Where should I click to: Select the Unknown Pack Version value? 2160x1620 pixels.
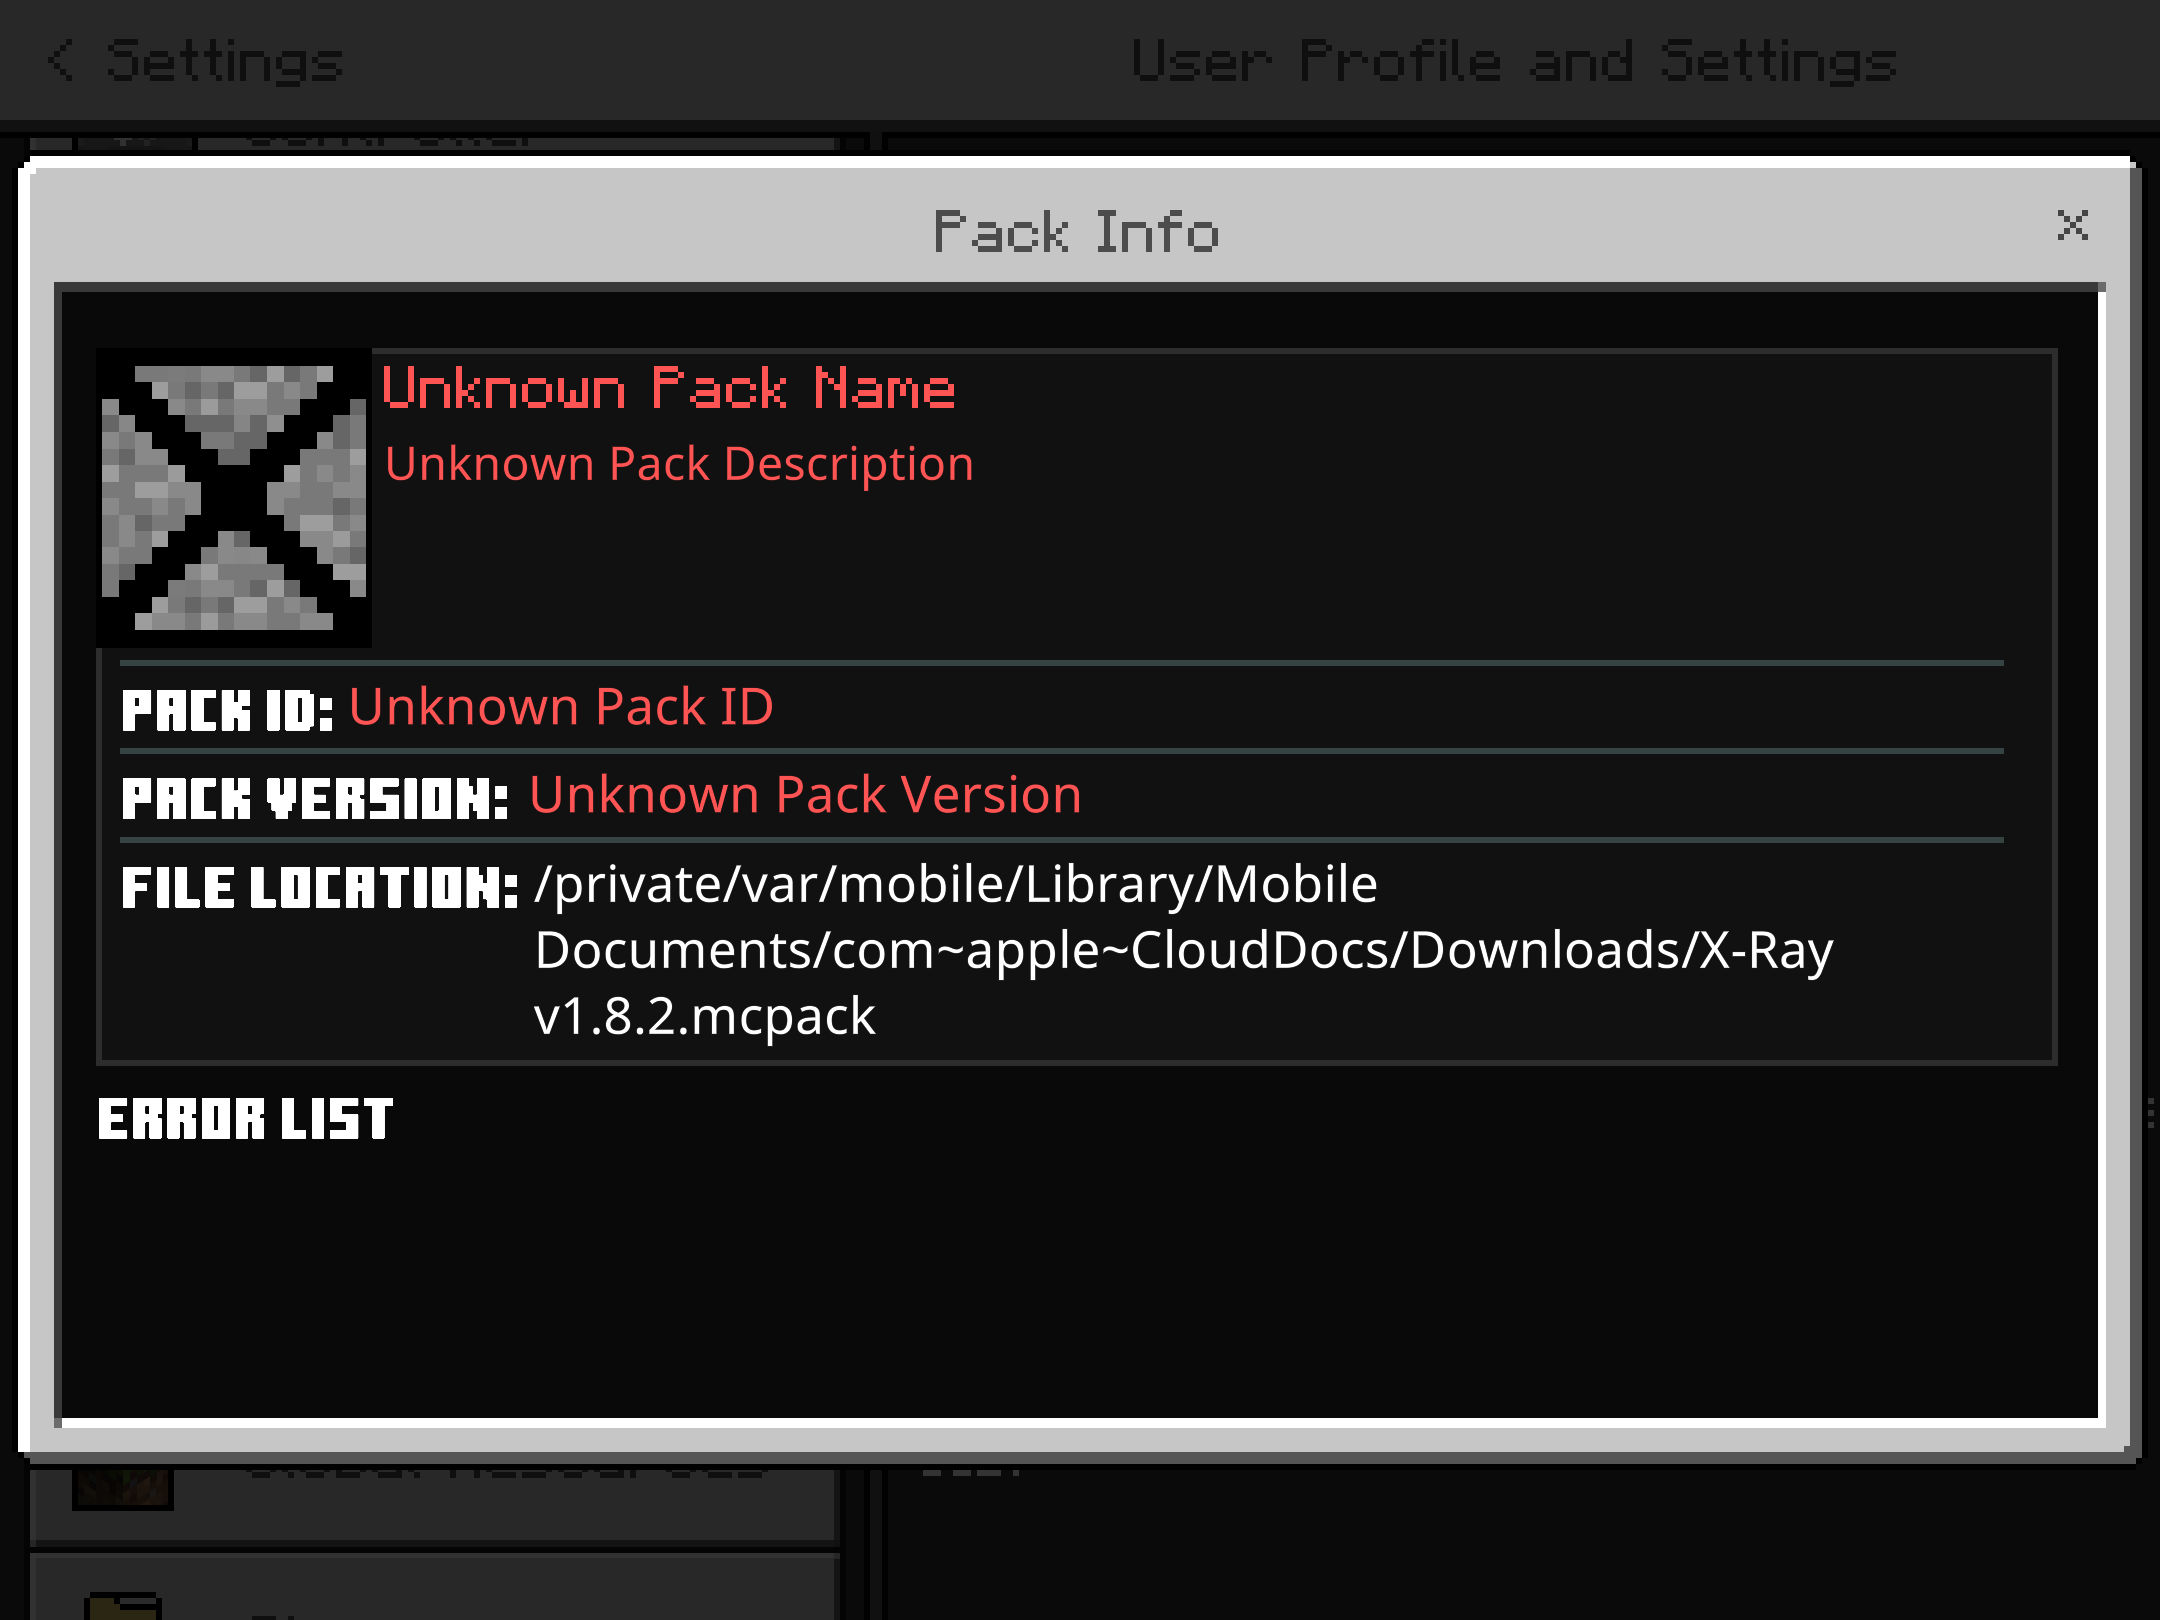coord(805,795)
